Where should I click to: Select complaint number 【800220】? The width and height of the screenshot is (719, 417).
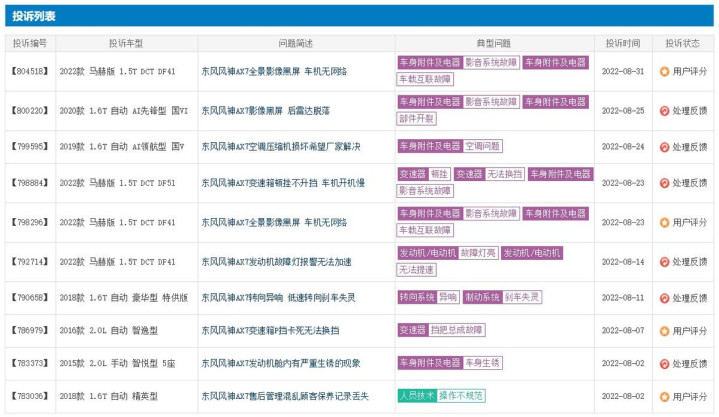(30, 111)
